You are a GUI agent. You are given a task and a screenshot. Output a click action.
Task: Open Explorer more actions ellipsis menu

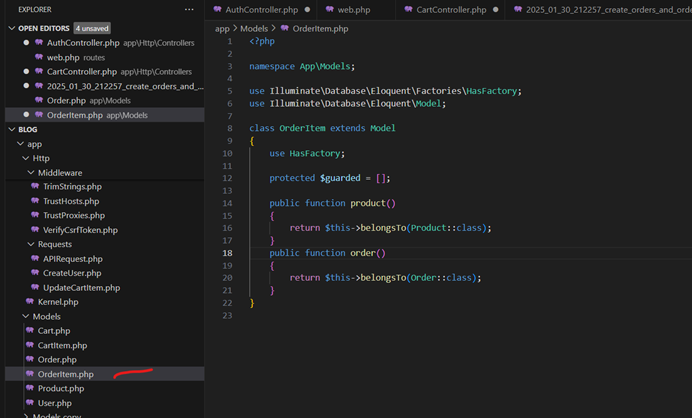189,9
